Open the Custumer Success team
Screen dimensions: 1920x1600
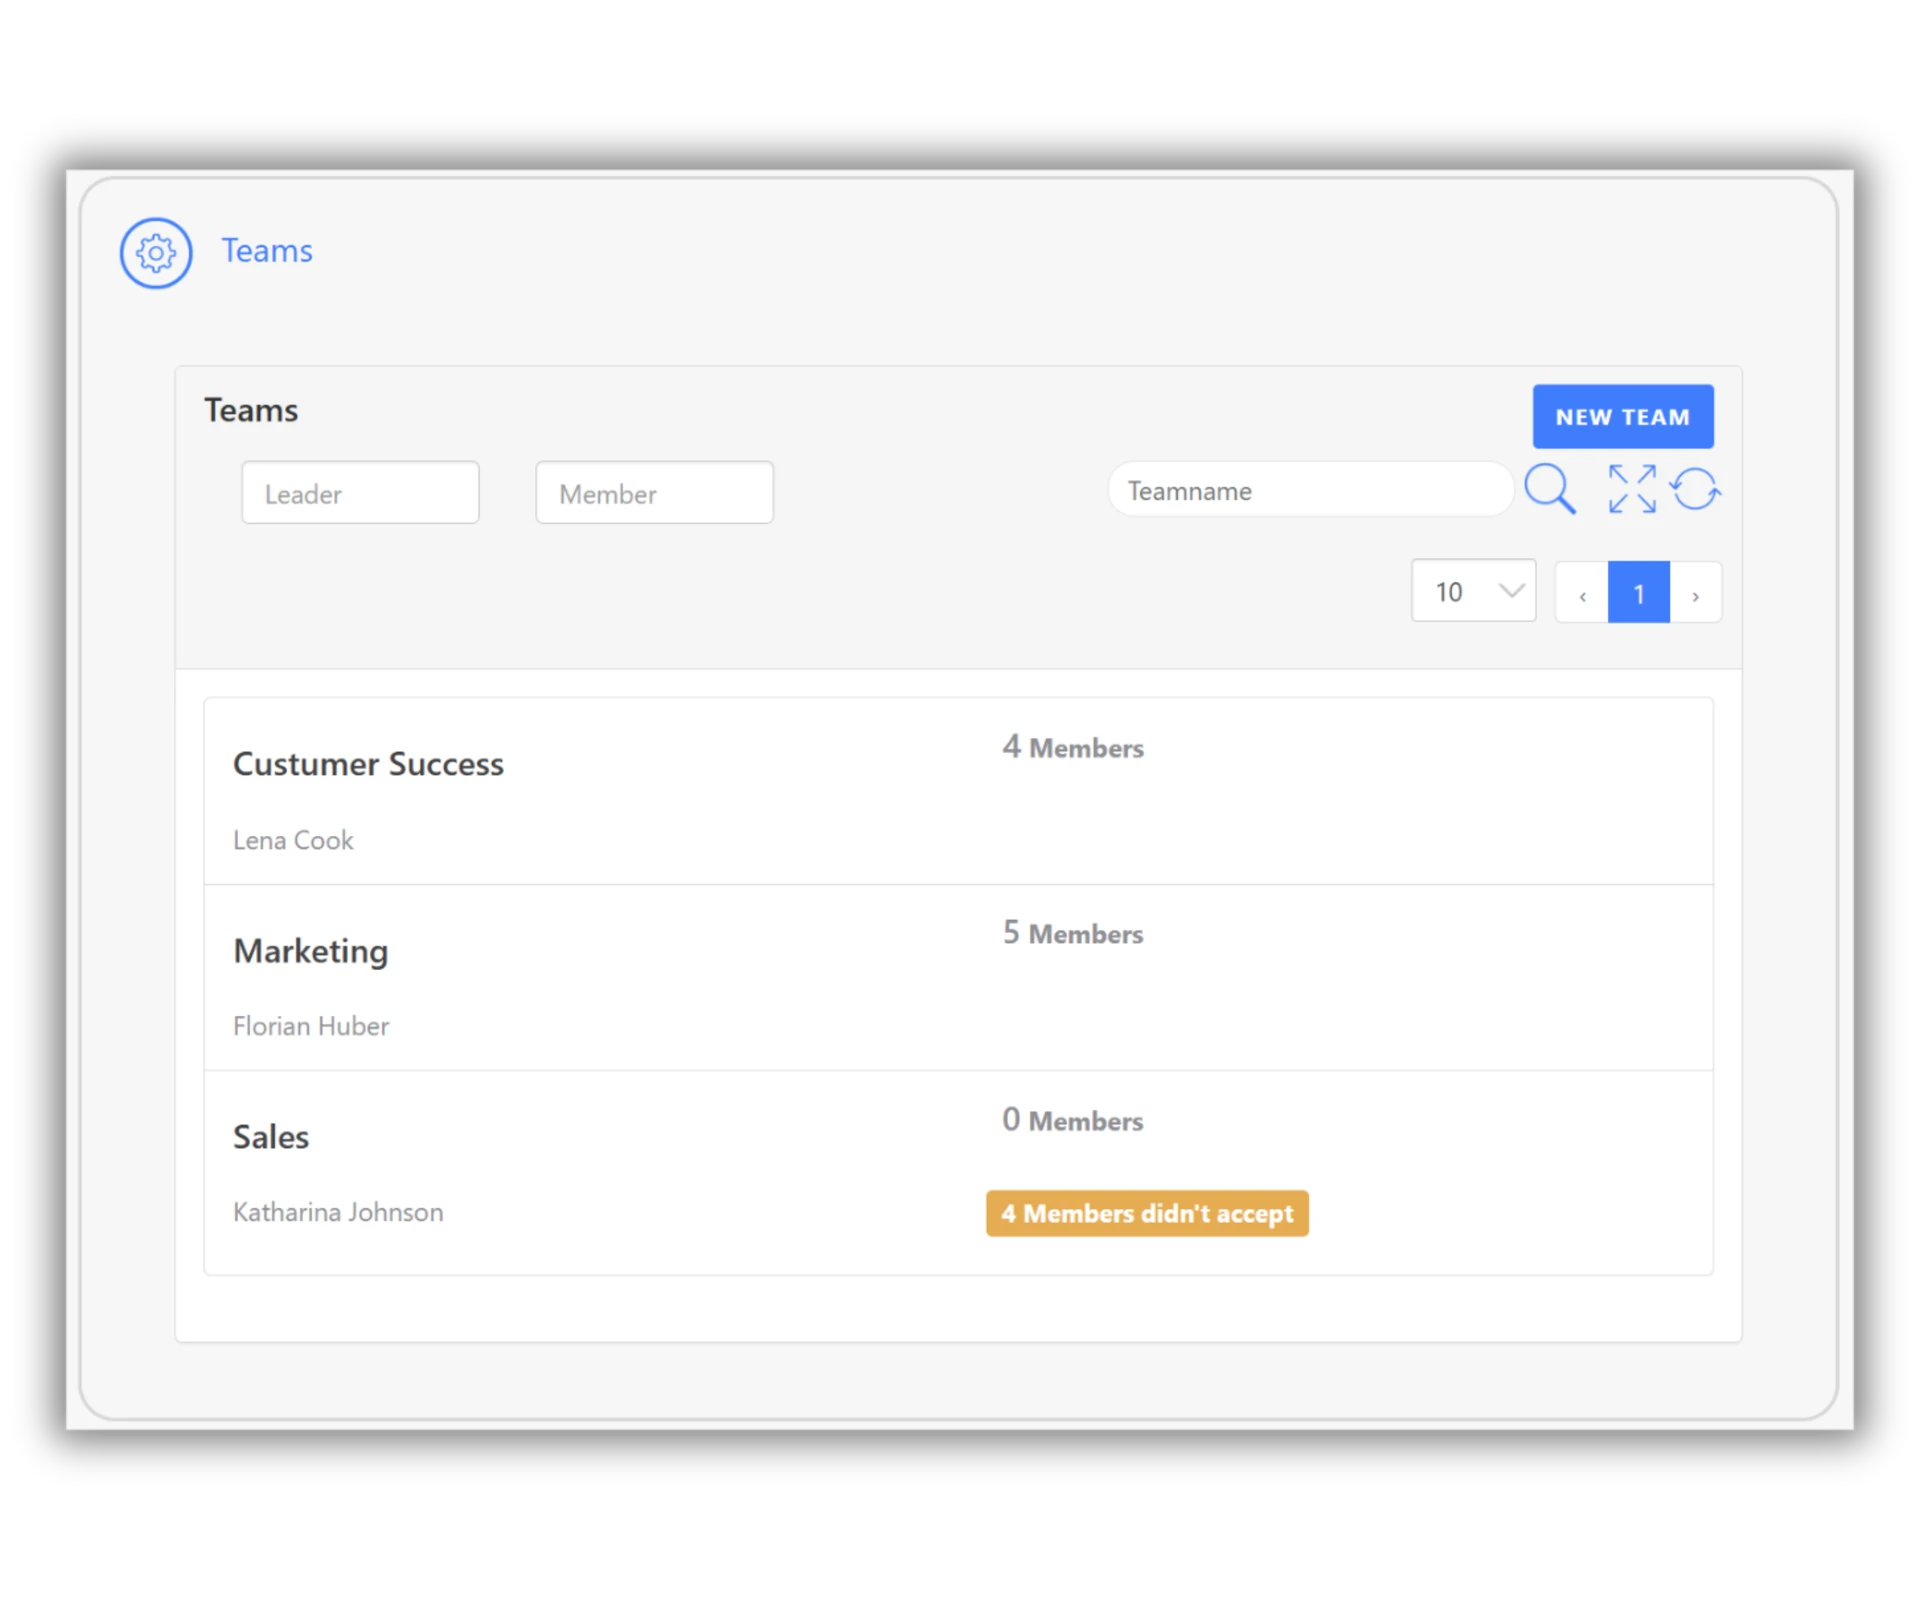368,764
